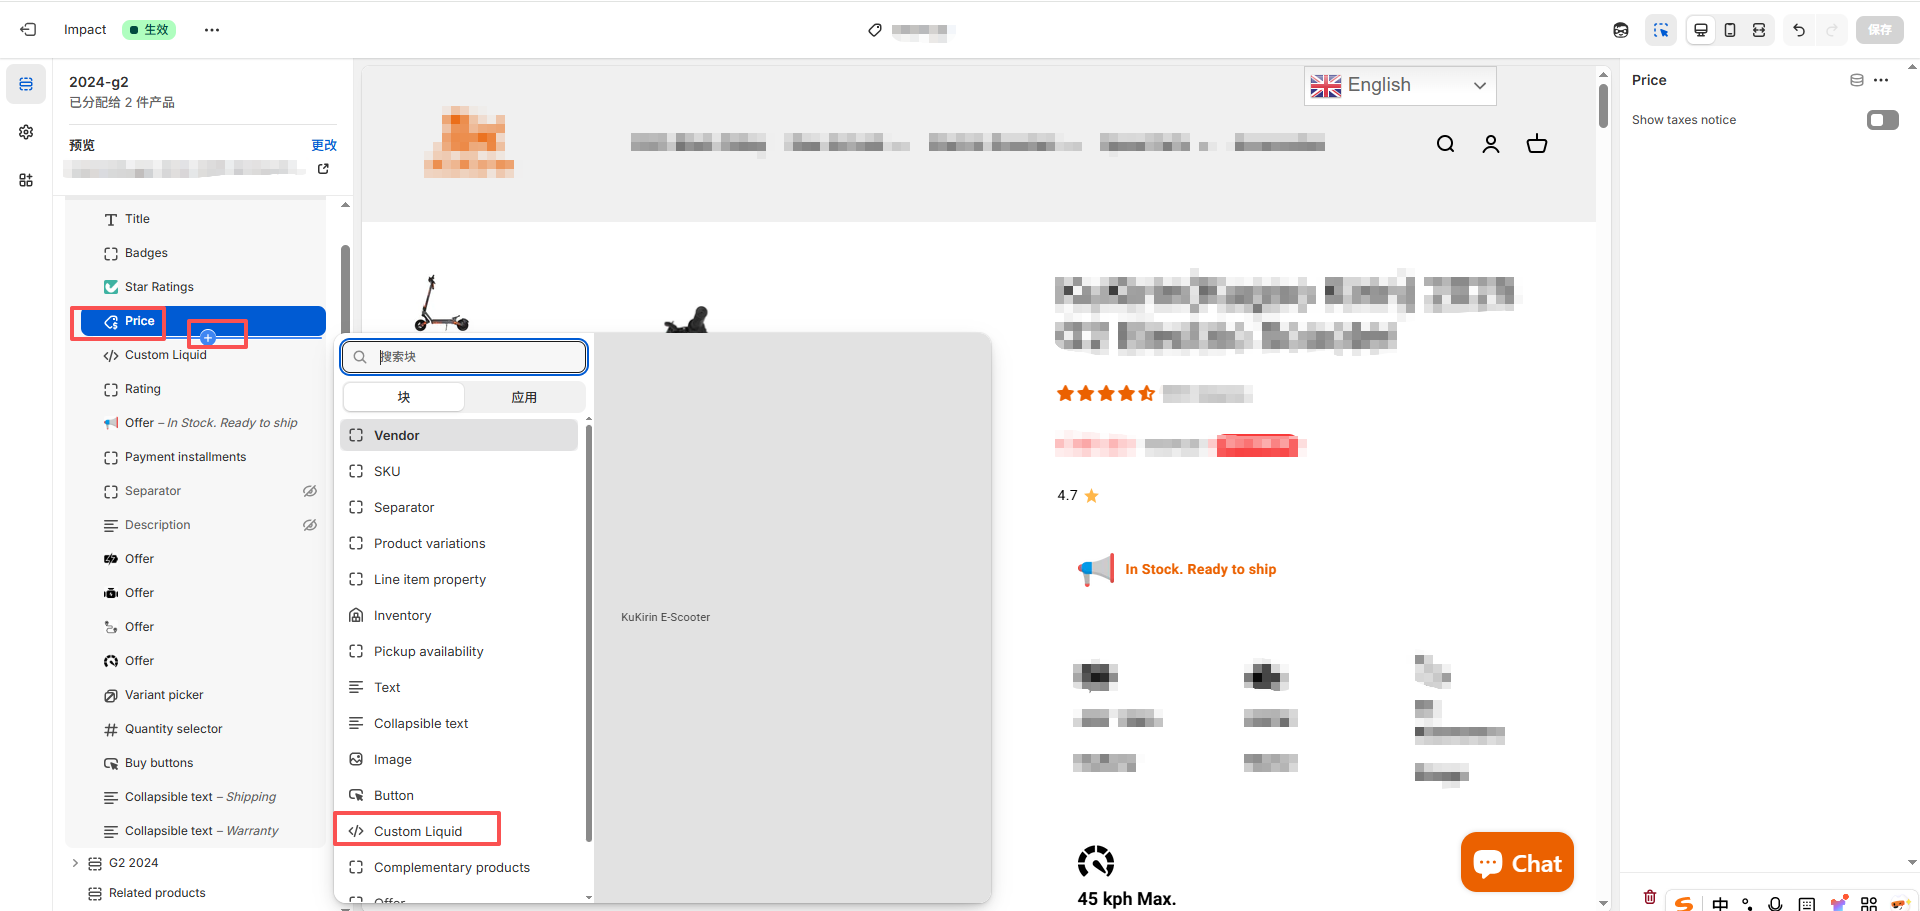This screenshot has height=911, width=1920.
Task: Choose Custom Liquid from block list
Action: click(x=418, y=831)
